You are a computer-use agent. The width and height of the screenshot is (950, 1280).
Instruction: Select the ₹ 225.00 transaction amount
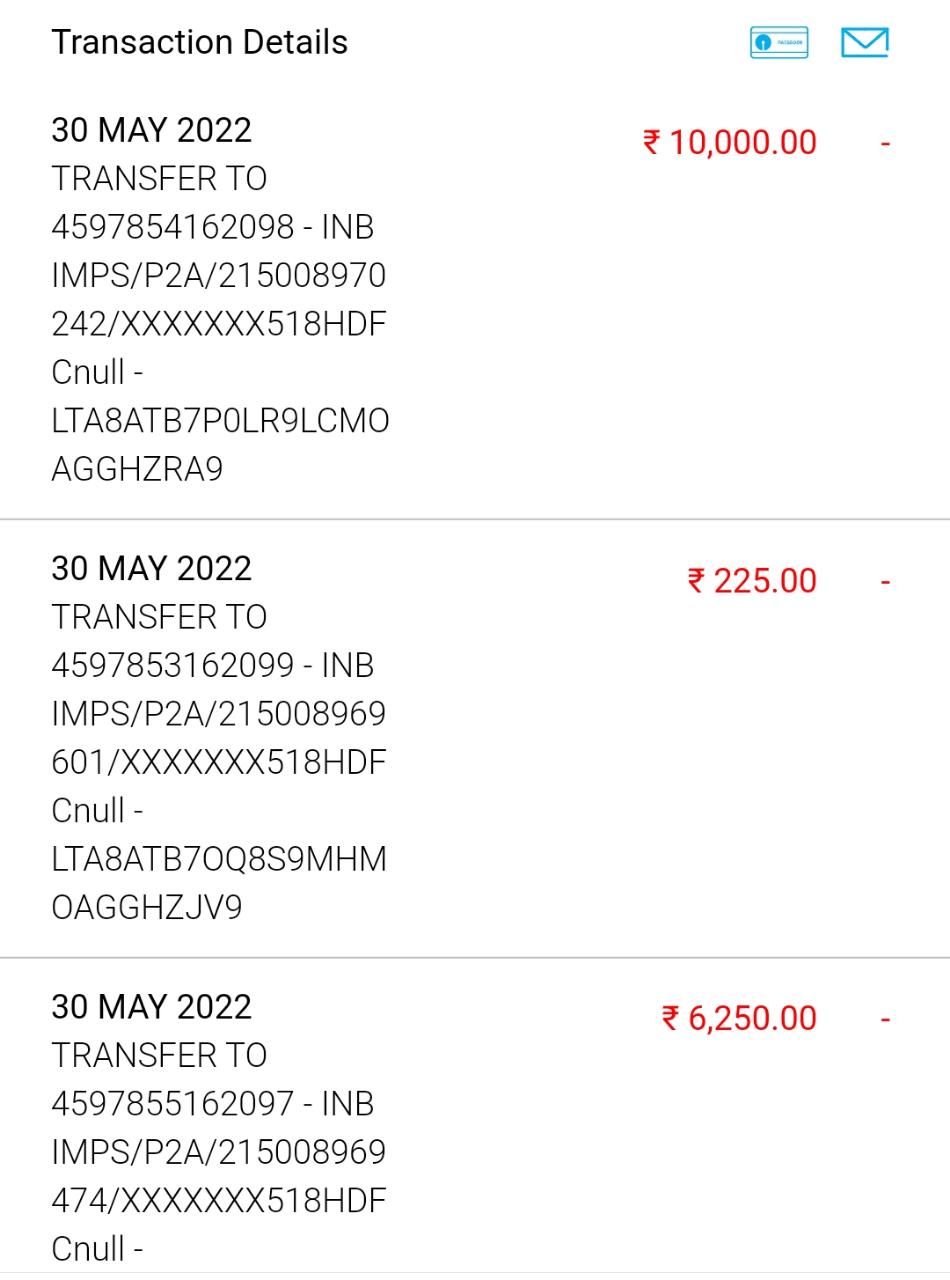tap(752, 580)
